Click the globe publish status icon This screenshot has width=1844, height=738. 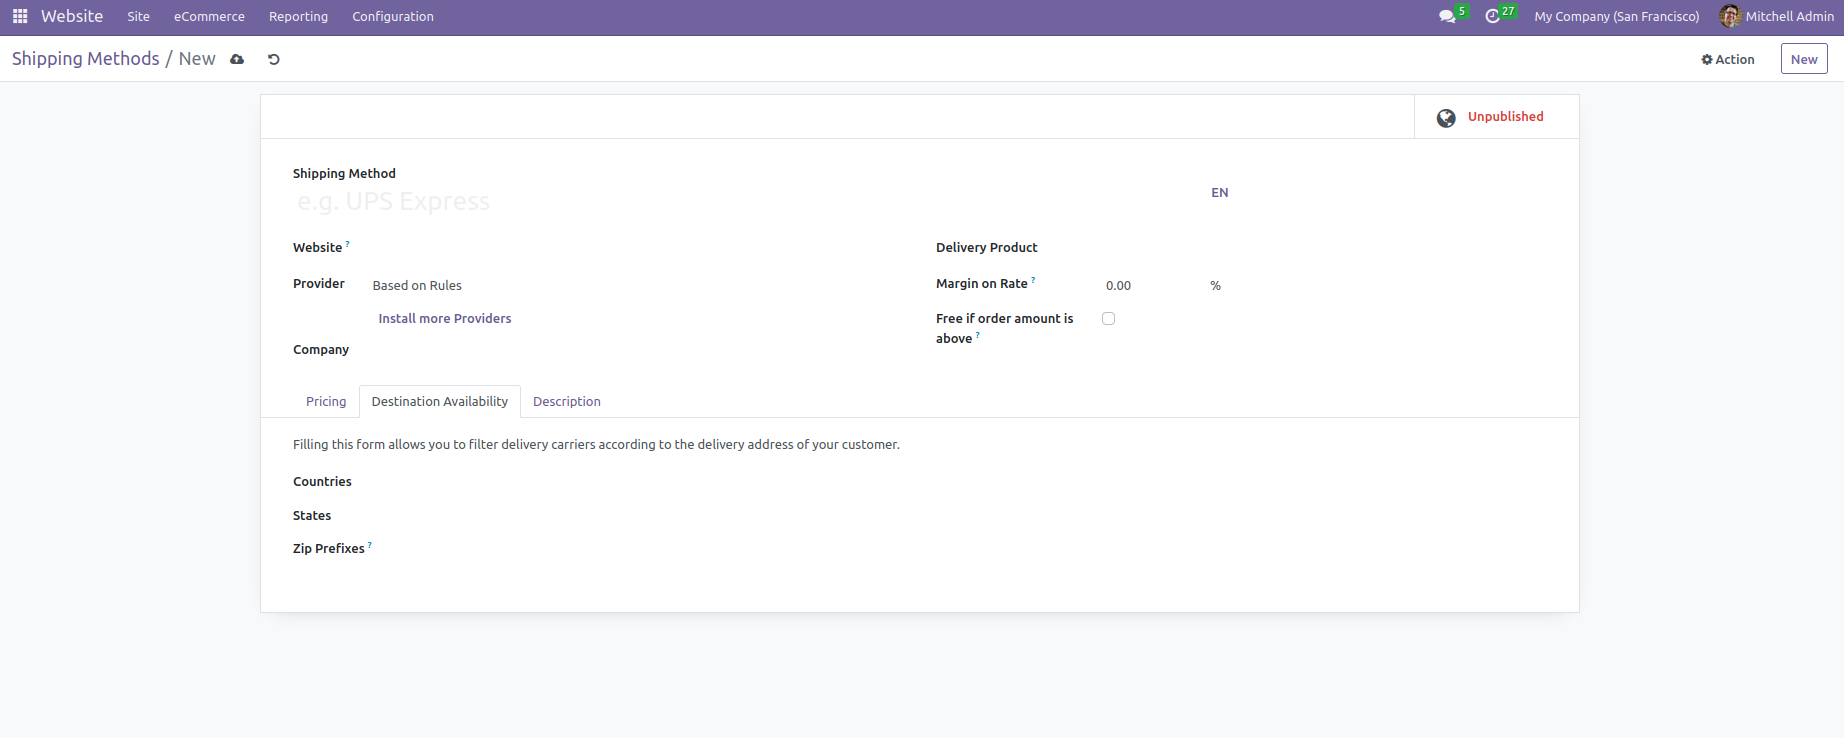coord(1446,118)
